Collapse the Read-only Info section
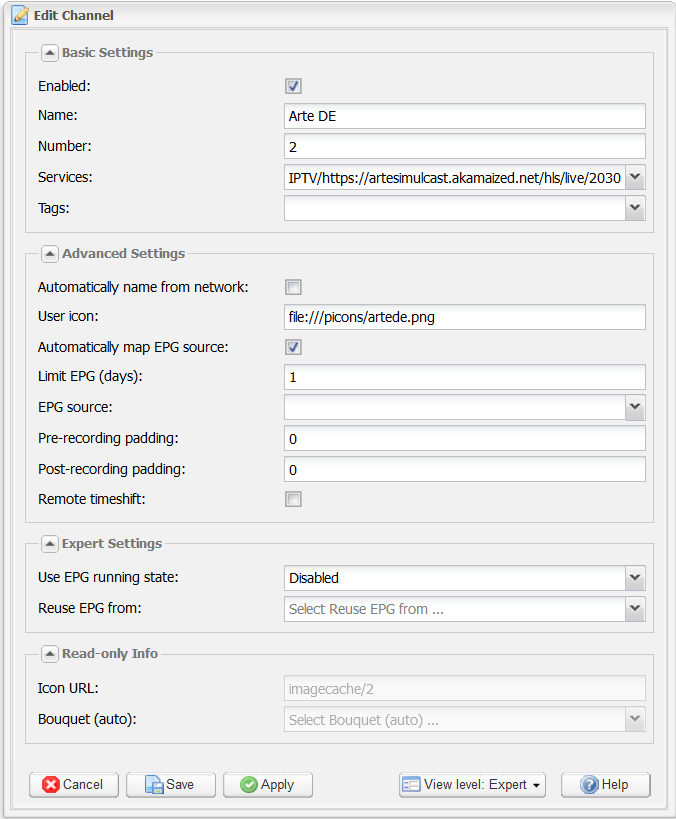 point(50,653)
